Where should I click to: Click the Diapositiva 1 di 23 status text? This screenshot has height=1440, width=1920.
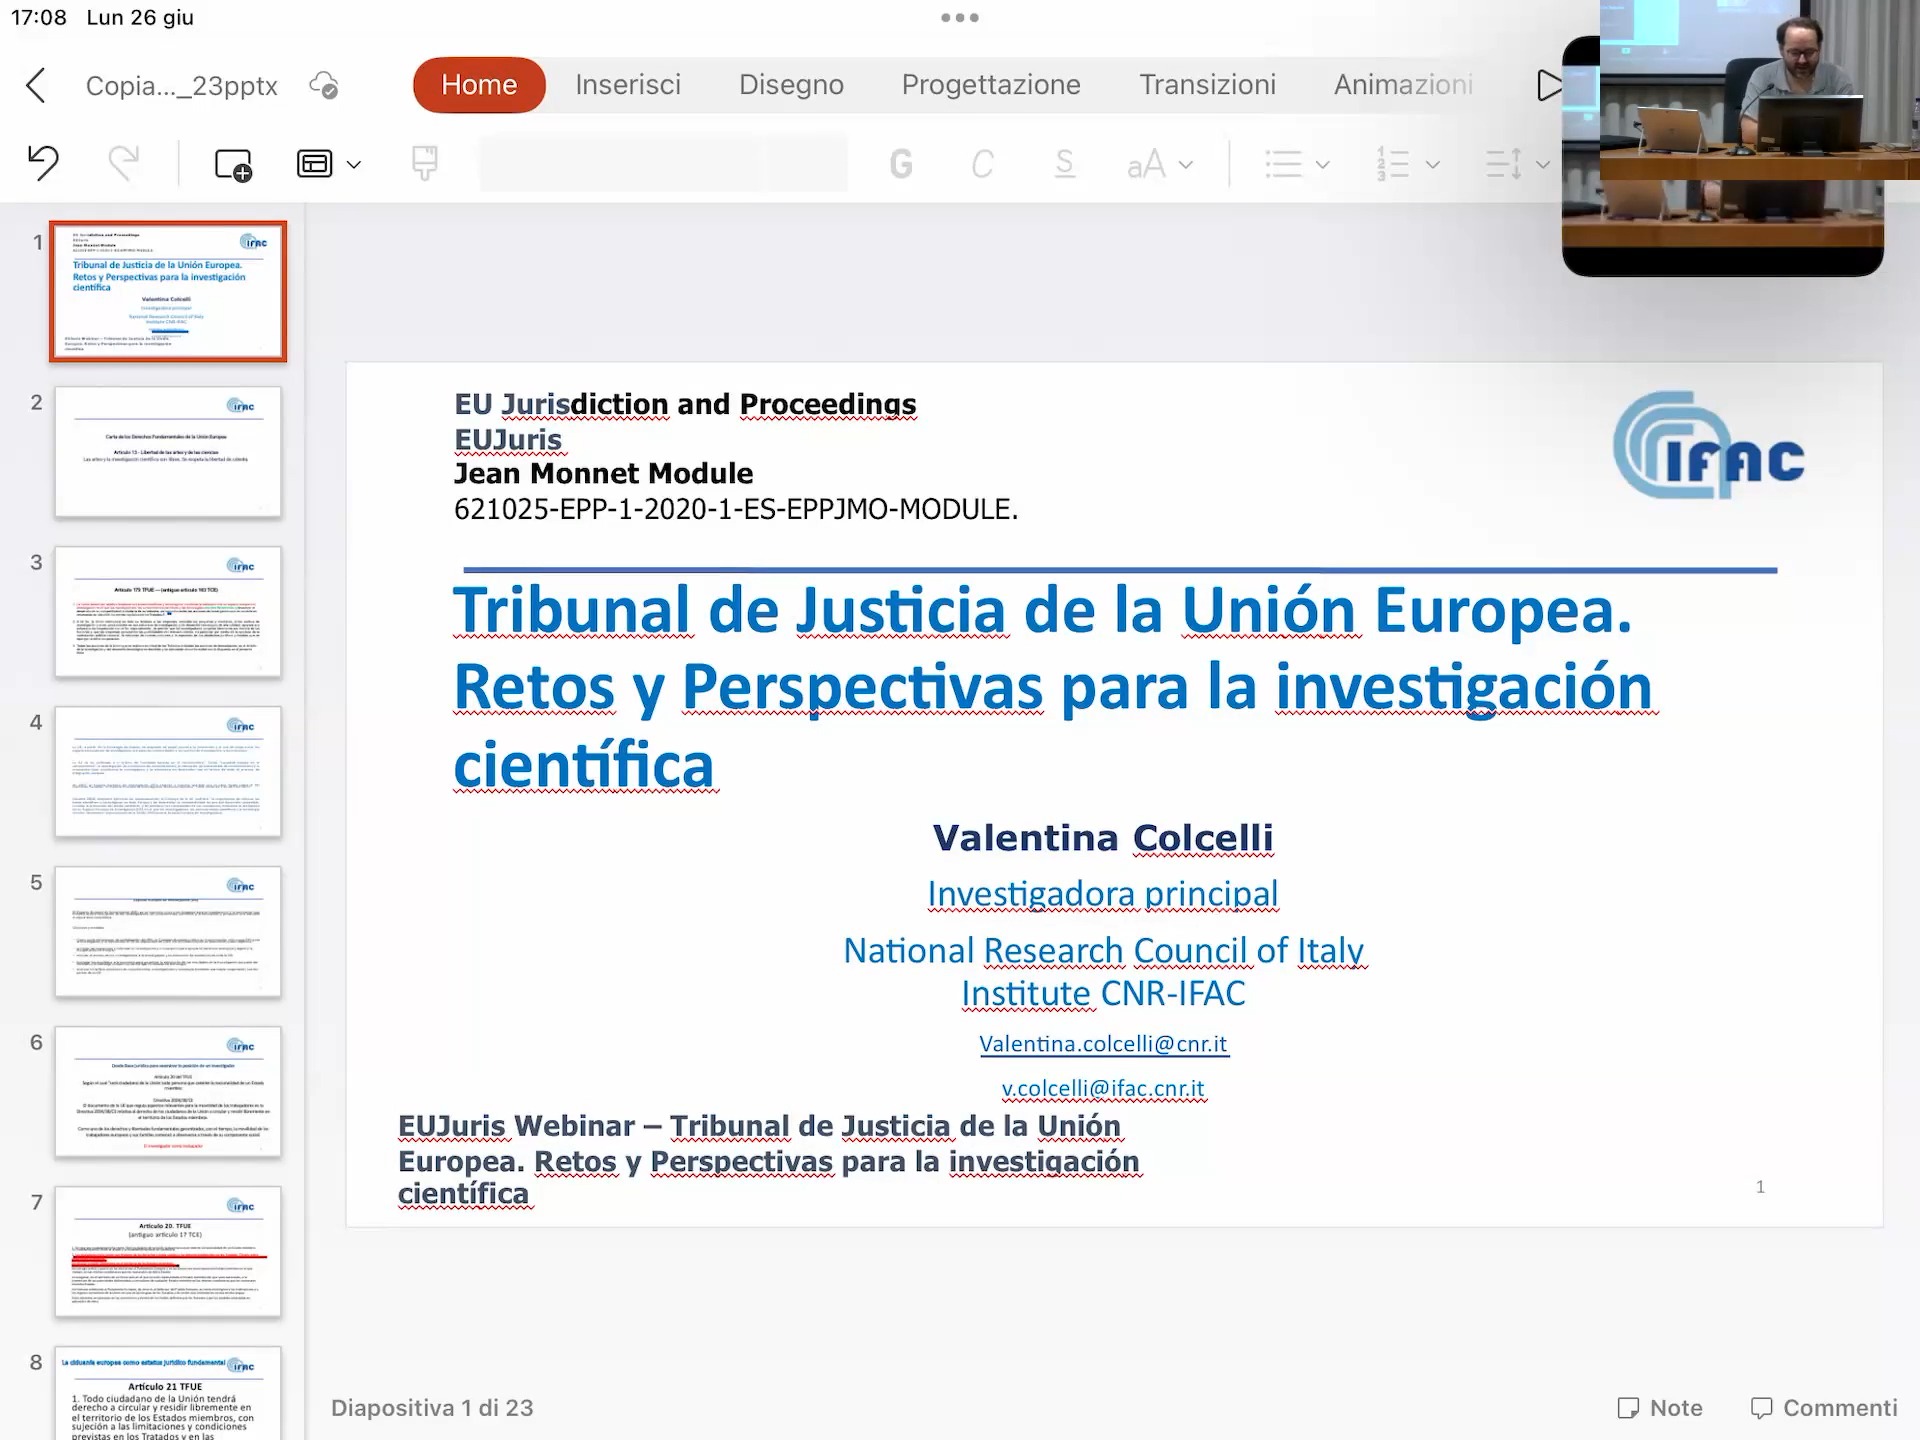(x=432, y=1408)
